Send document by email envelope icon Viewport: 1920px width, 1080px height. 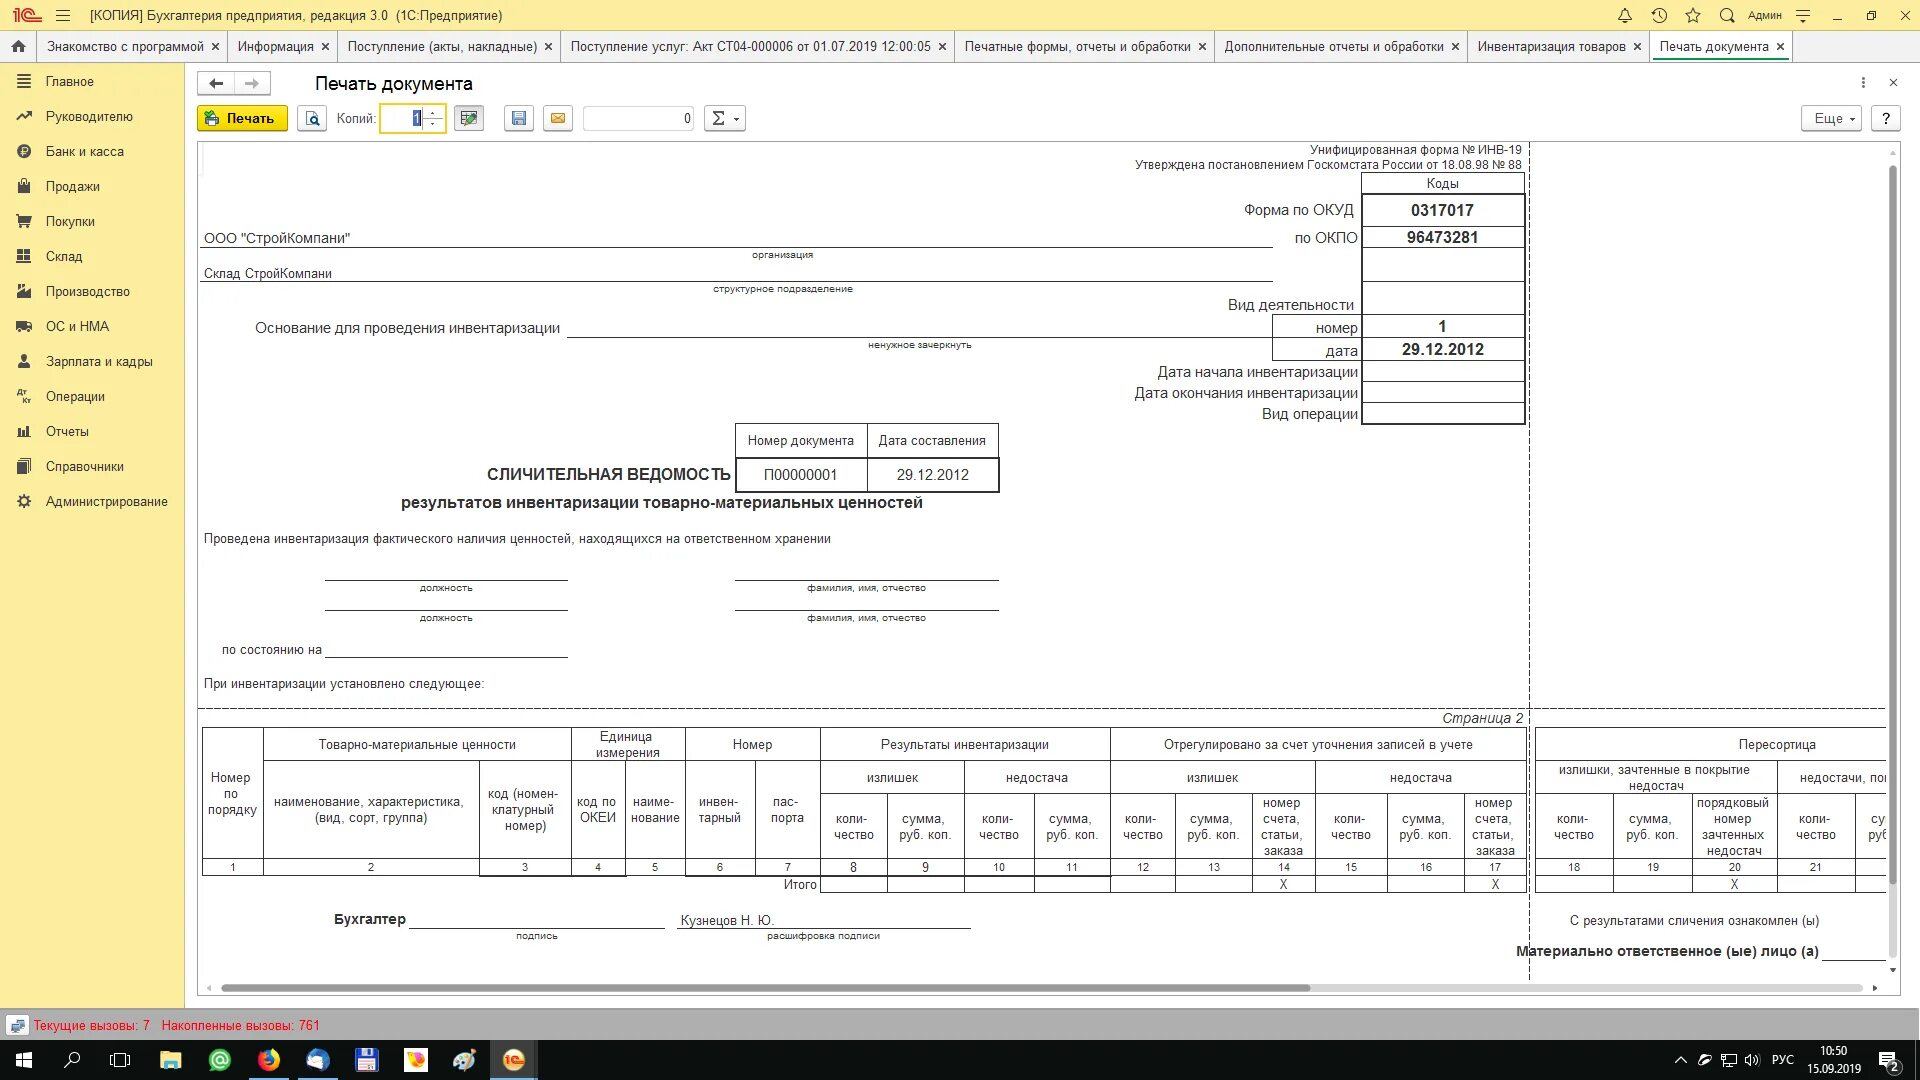point(558,118)
